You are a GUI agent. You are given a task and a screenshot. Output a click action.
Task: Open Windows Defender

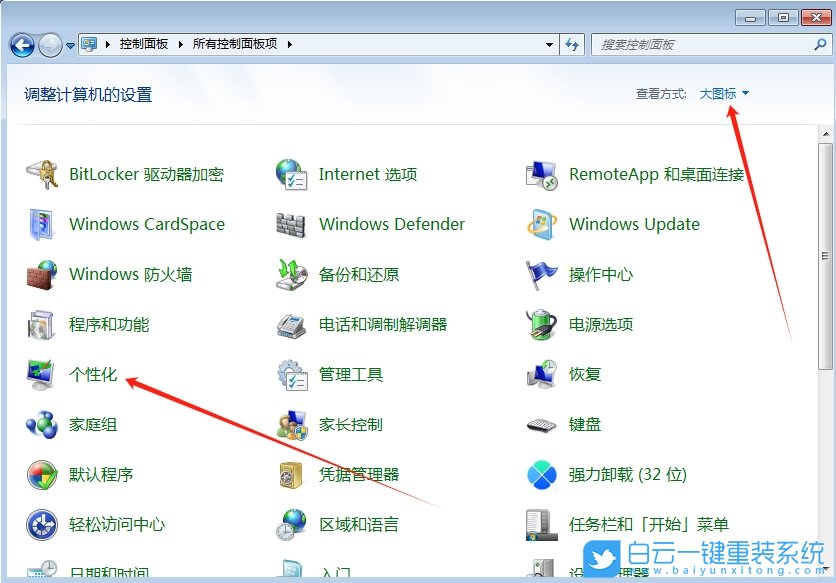click(x=390, y=223)
